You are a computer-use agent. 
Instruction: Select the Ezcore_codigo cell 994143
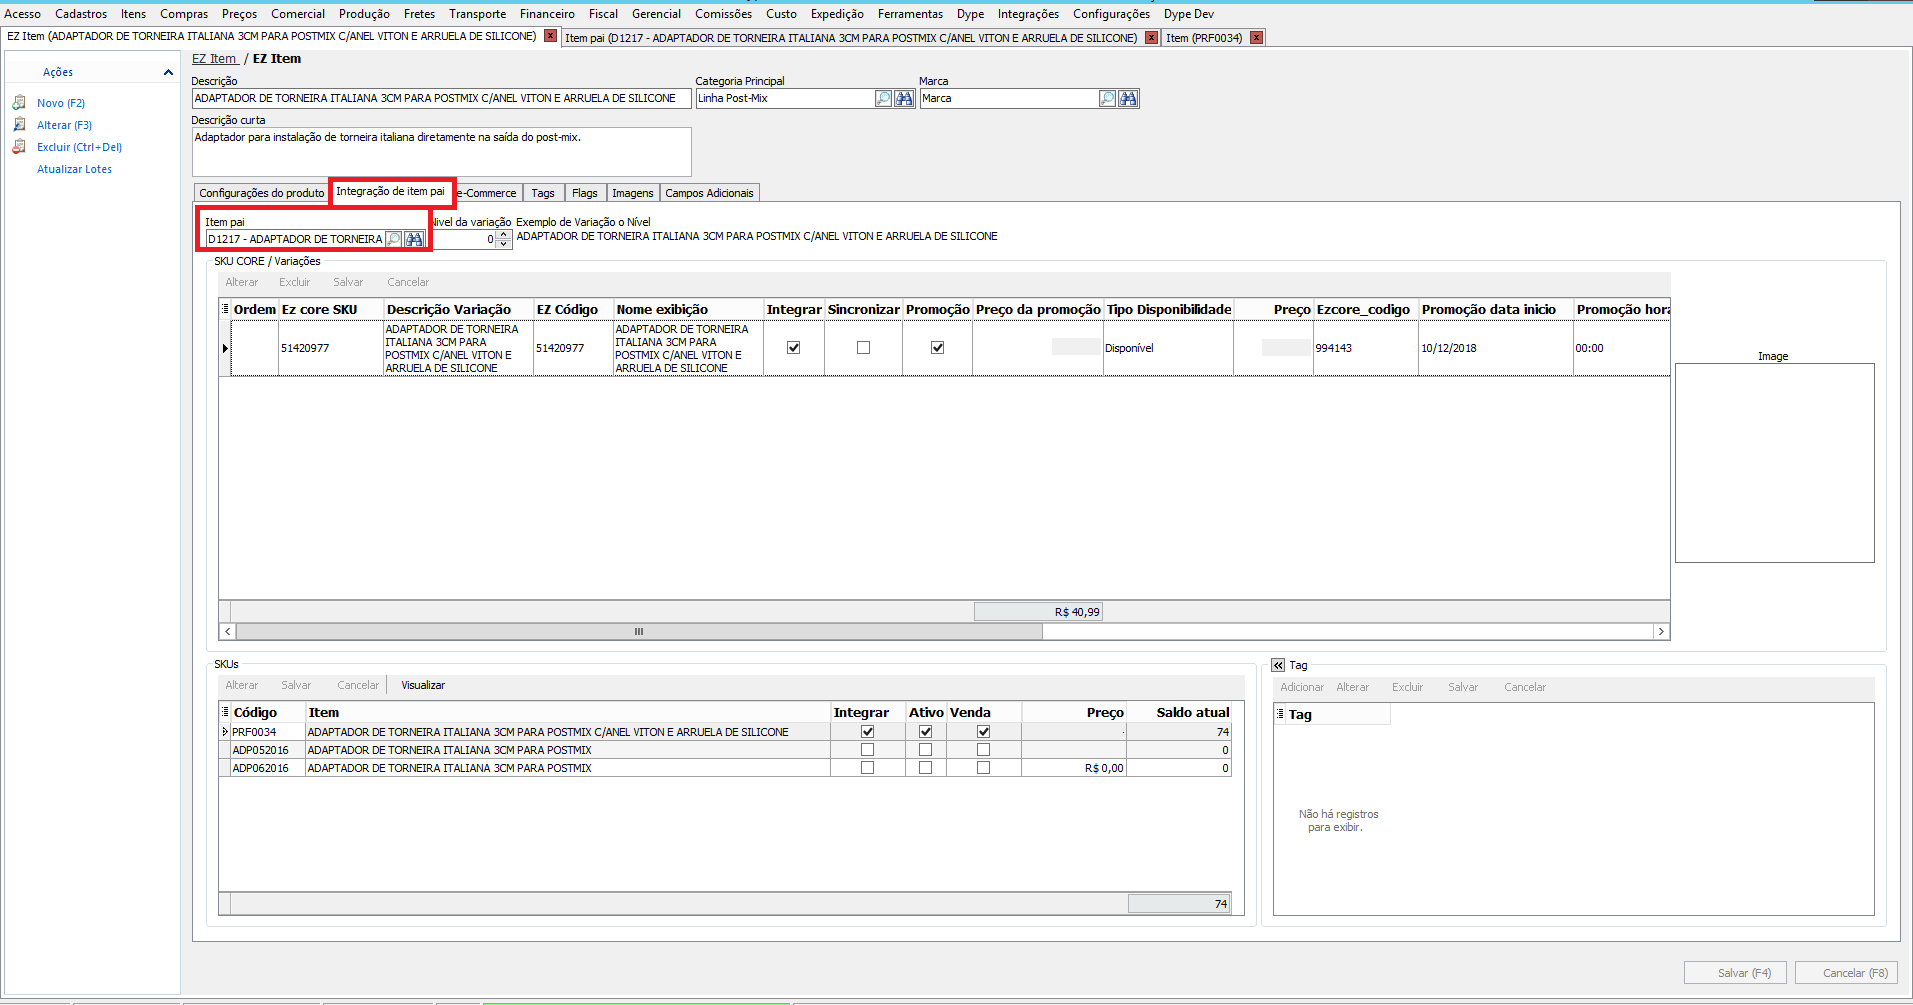point(1366,348)
